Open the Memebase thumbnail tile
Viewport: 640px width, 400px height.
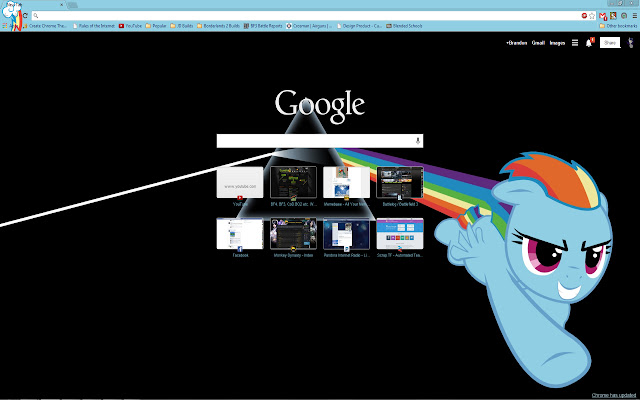pyautogui.click(x=347, y=182)
